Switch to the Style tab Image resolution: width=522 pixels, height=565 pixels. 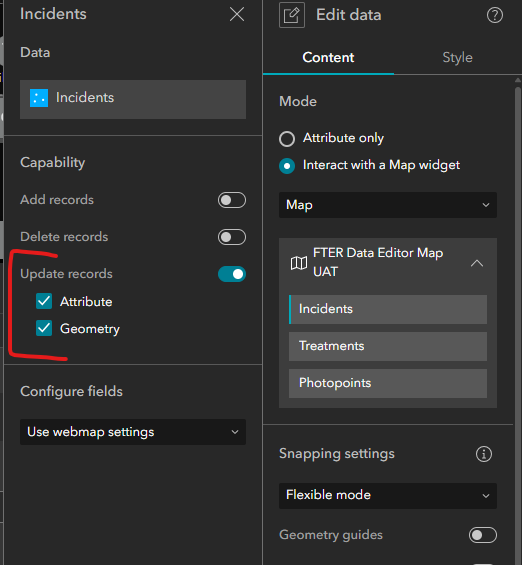pyautogui.click(x=457, y=58)
